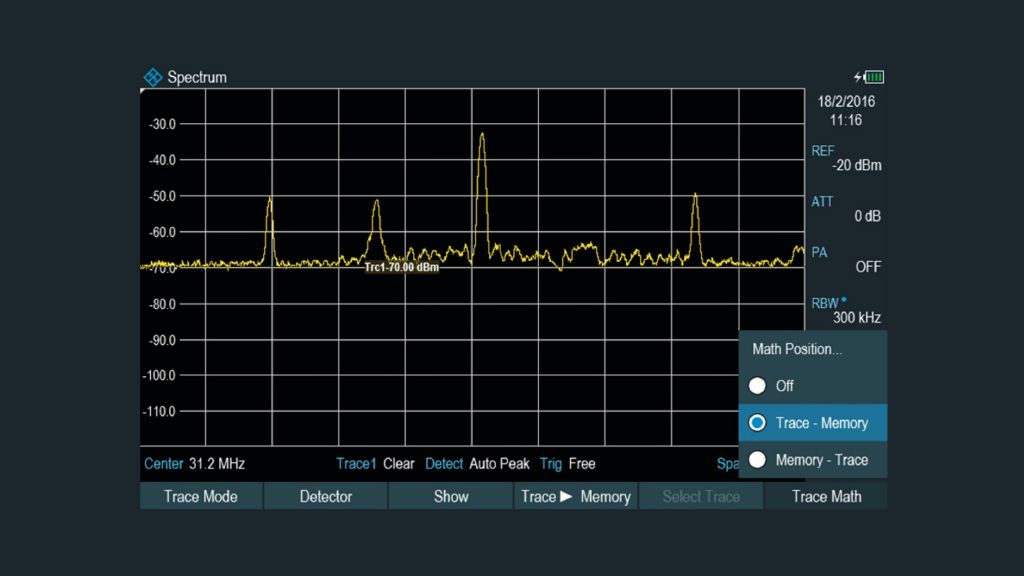Click the battery charging status icon
The image size is (1024, 576).
868,77
